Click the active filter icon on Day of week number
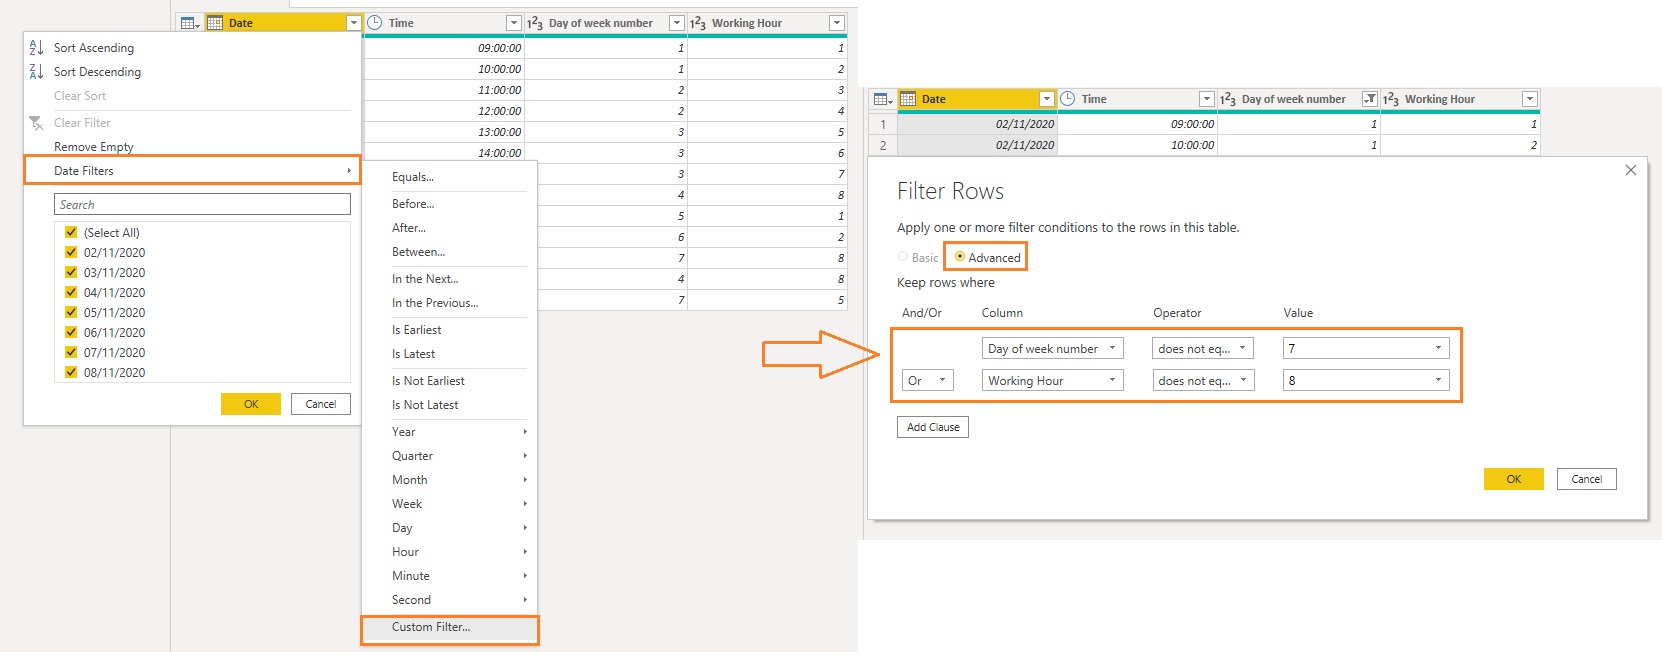1662x652 pixels. [x=1370, y=99]
